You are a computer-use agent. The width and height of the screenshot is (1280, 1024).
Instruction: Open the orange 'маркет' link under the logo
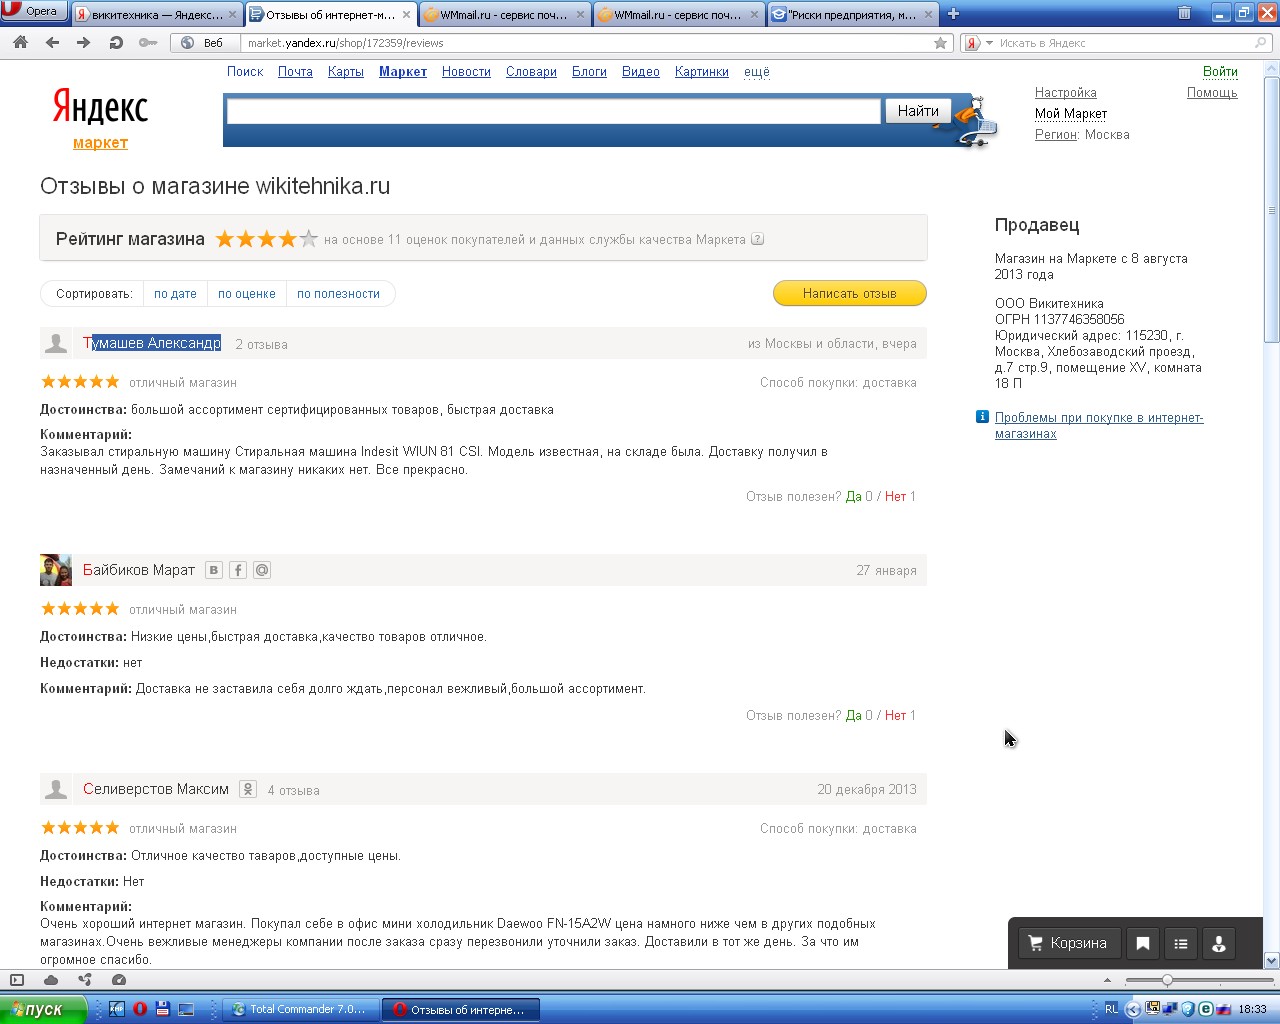pyautogui.click(x=100, y=143)
